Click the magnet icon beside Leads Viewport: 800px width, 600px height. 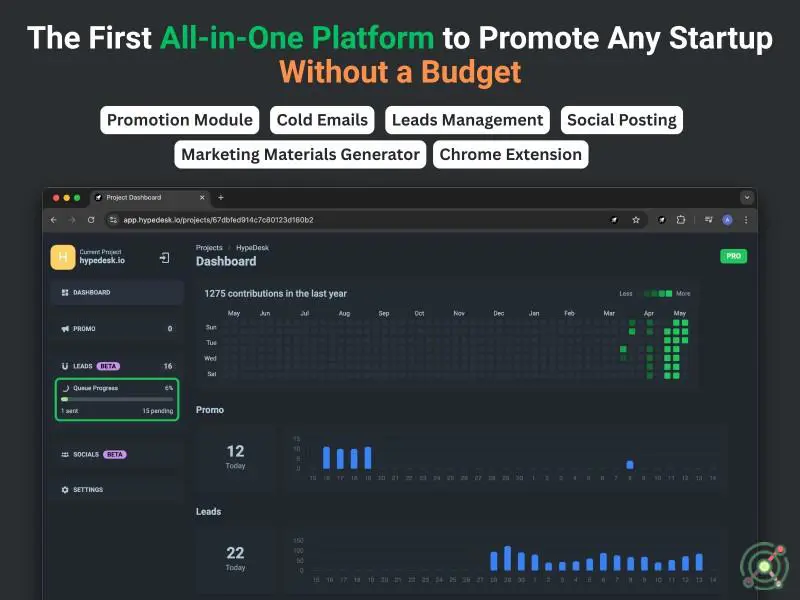[x=65, y=367]
